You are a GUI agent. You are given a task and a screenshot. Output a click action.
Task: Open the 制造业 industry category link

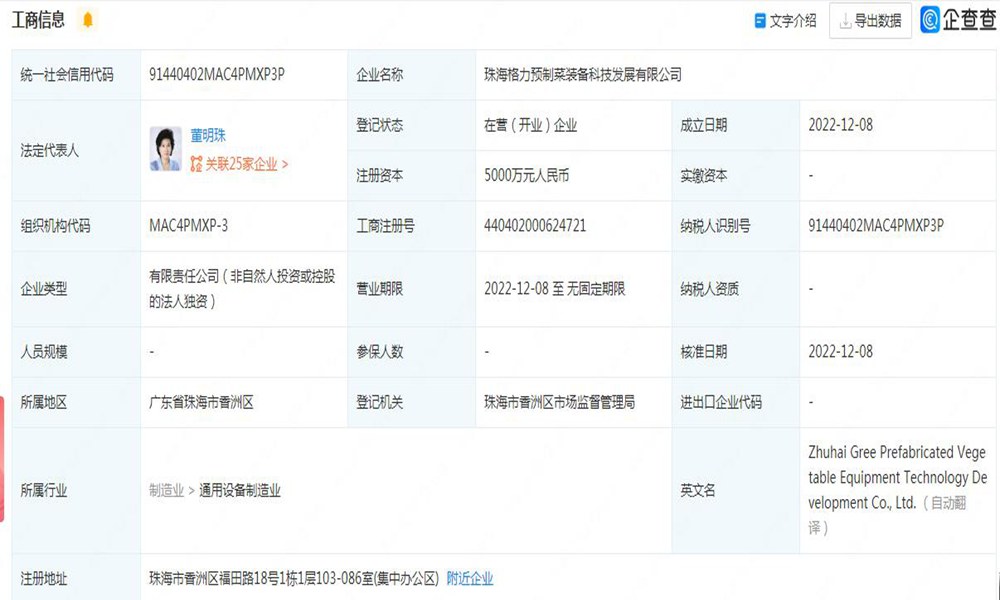tap(166, 490)
